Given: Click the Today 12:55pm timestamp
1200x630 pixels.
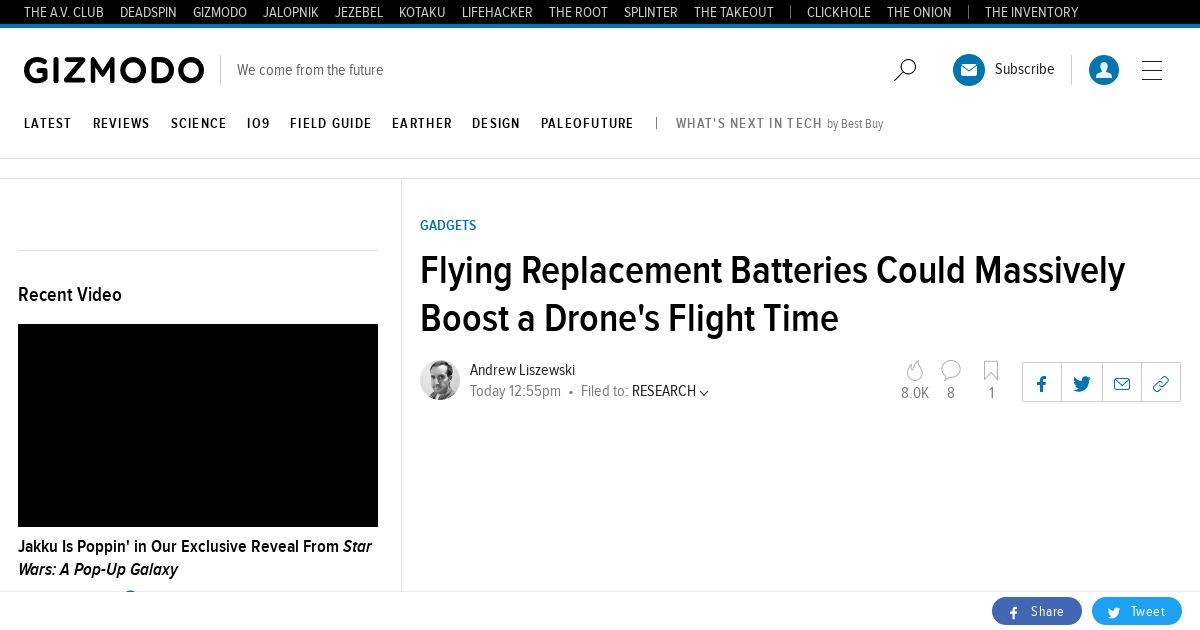Looking at the screenshot, I should click(x=515, y=392).
